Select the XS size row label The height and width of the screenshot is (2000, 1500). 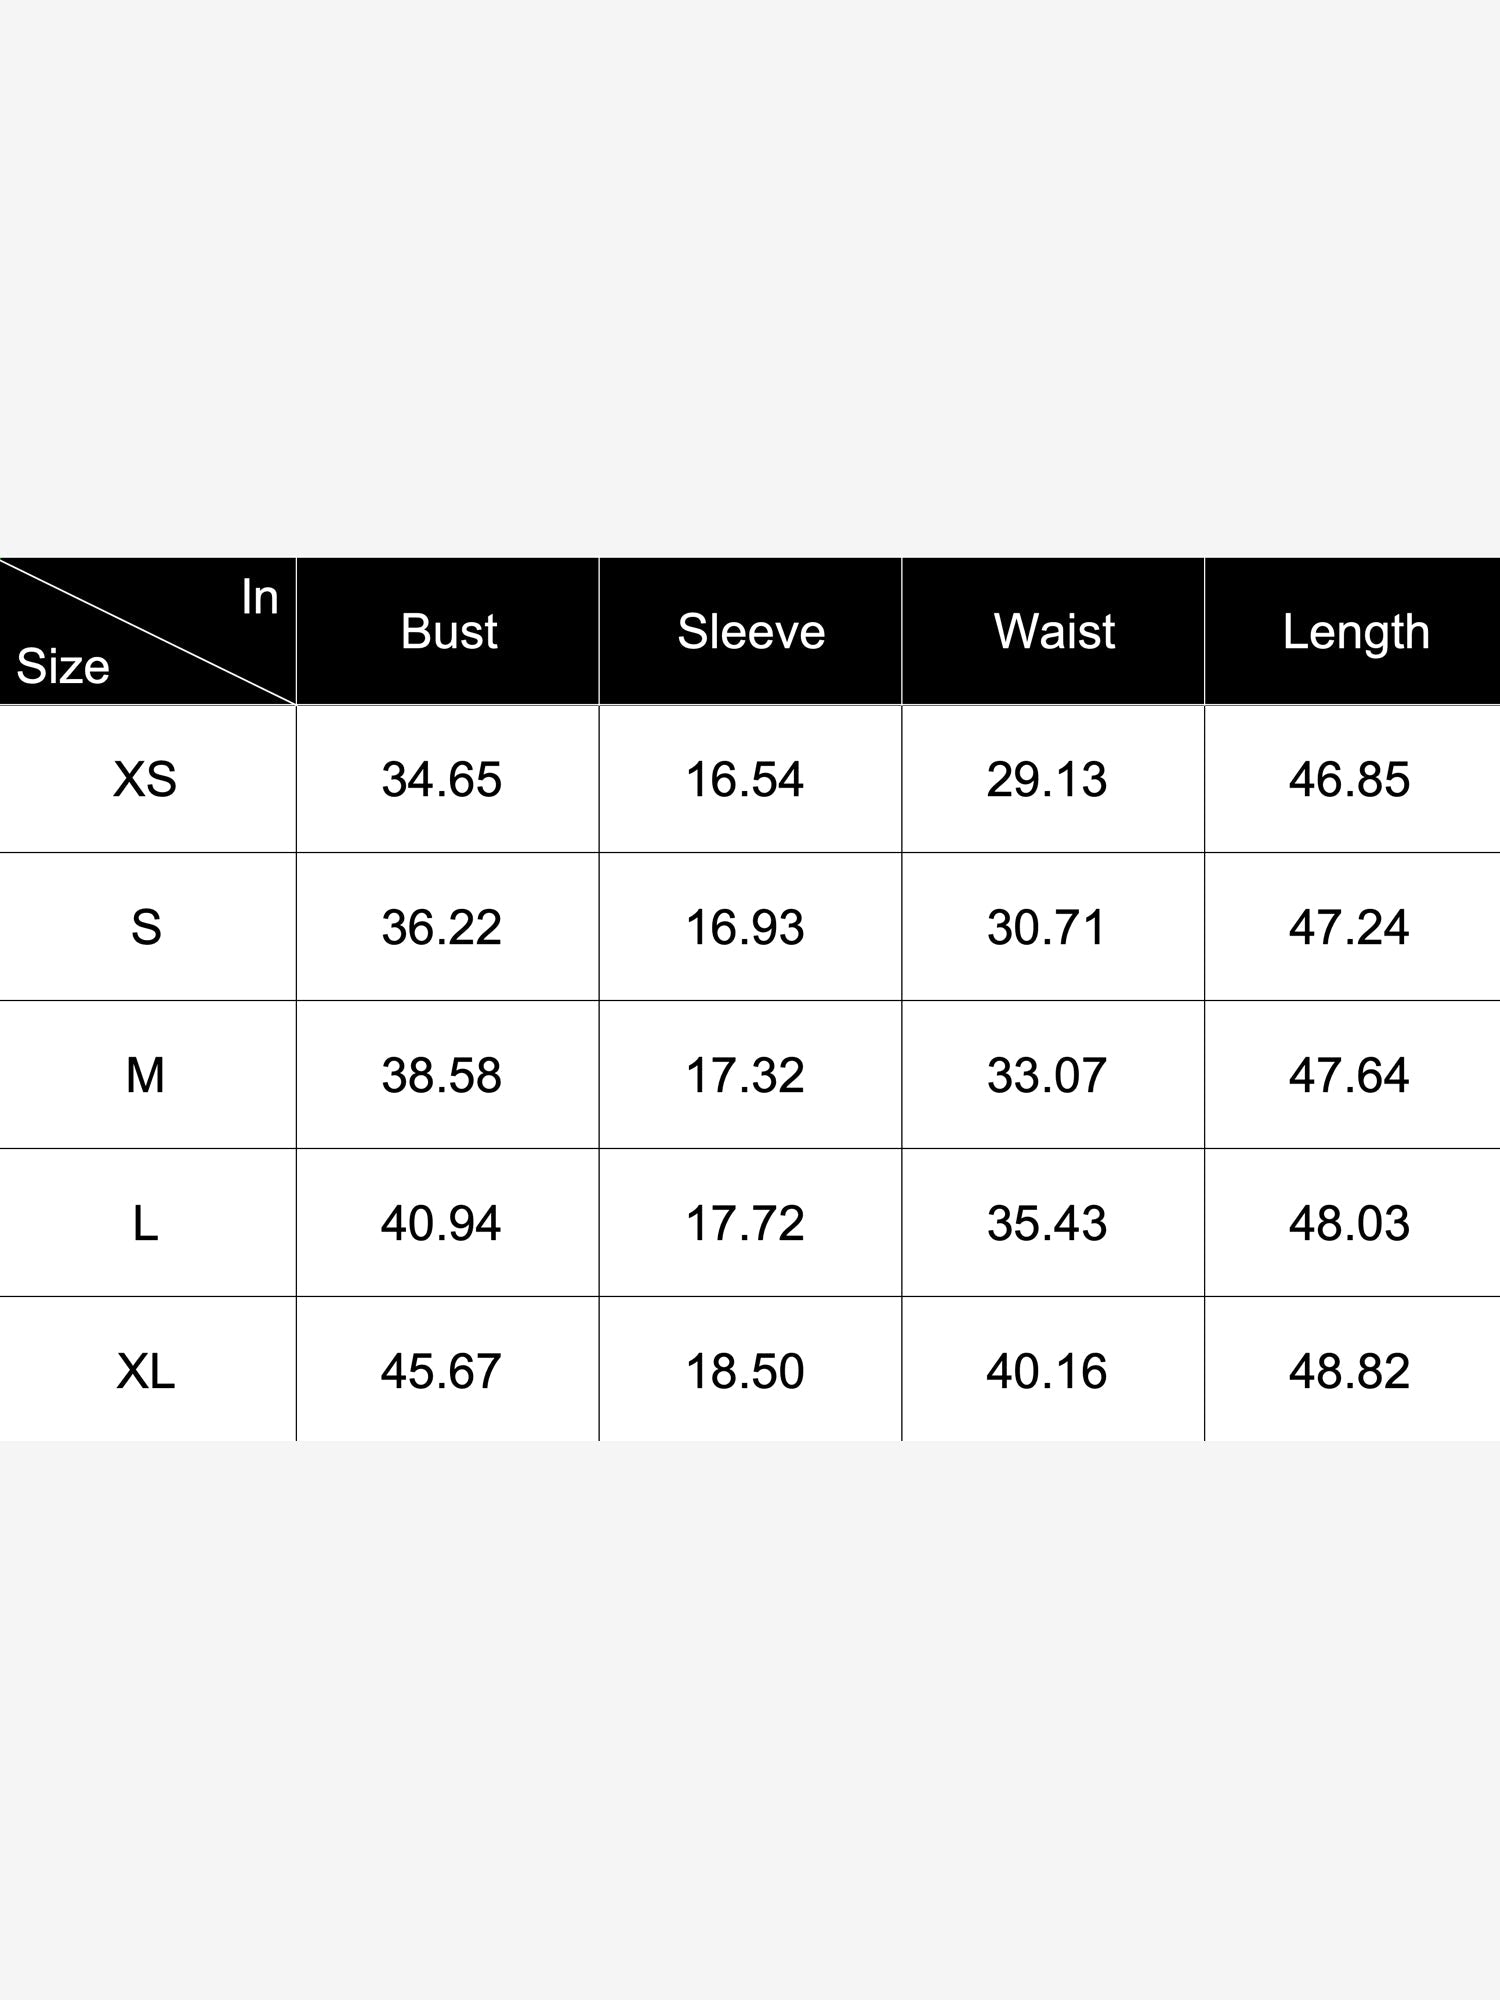(x=145, y=779)
